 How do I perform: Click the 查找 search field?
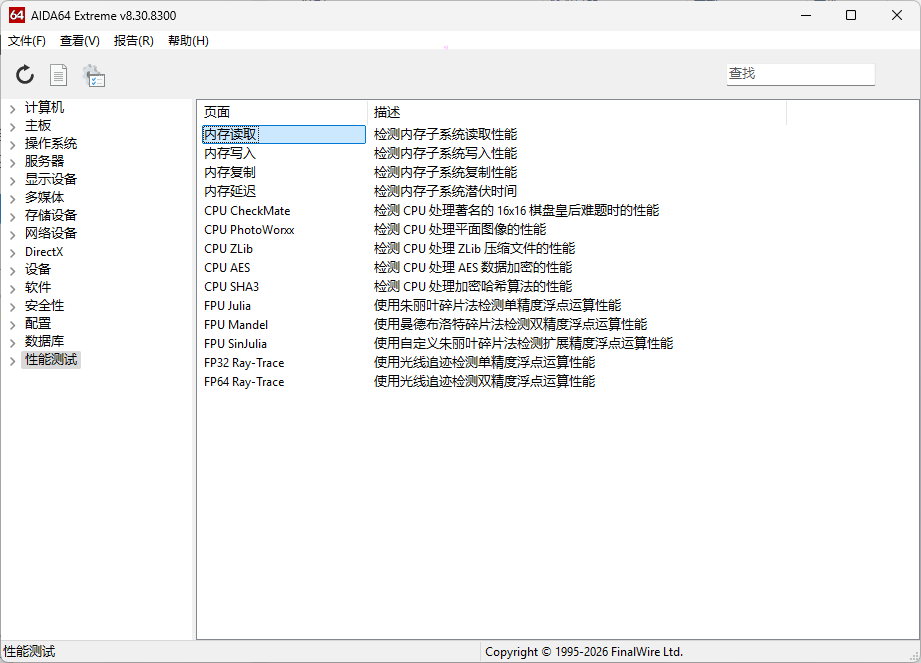(800, 74)
